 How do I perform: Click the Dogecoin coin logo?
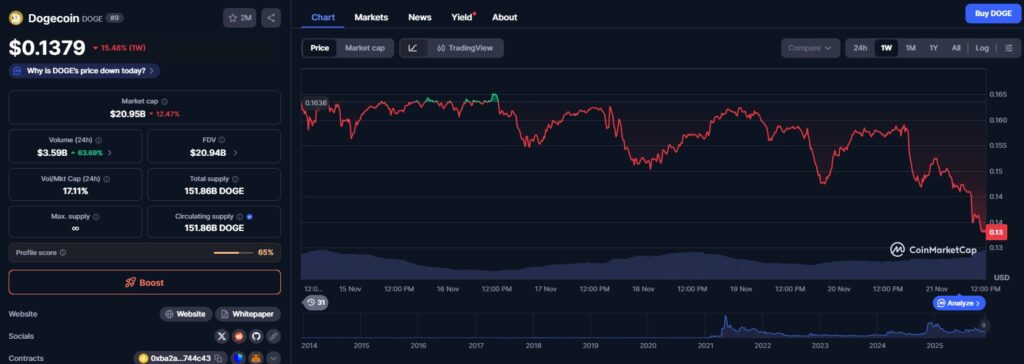coord(16,18)
